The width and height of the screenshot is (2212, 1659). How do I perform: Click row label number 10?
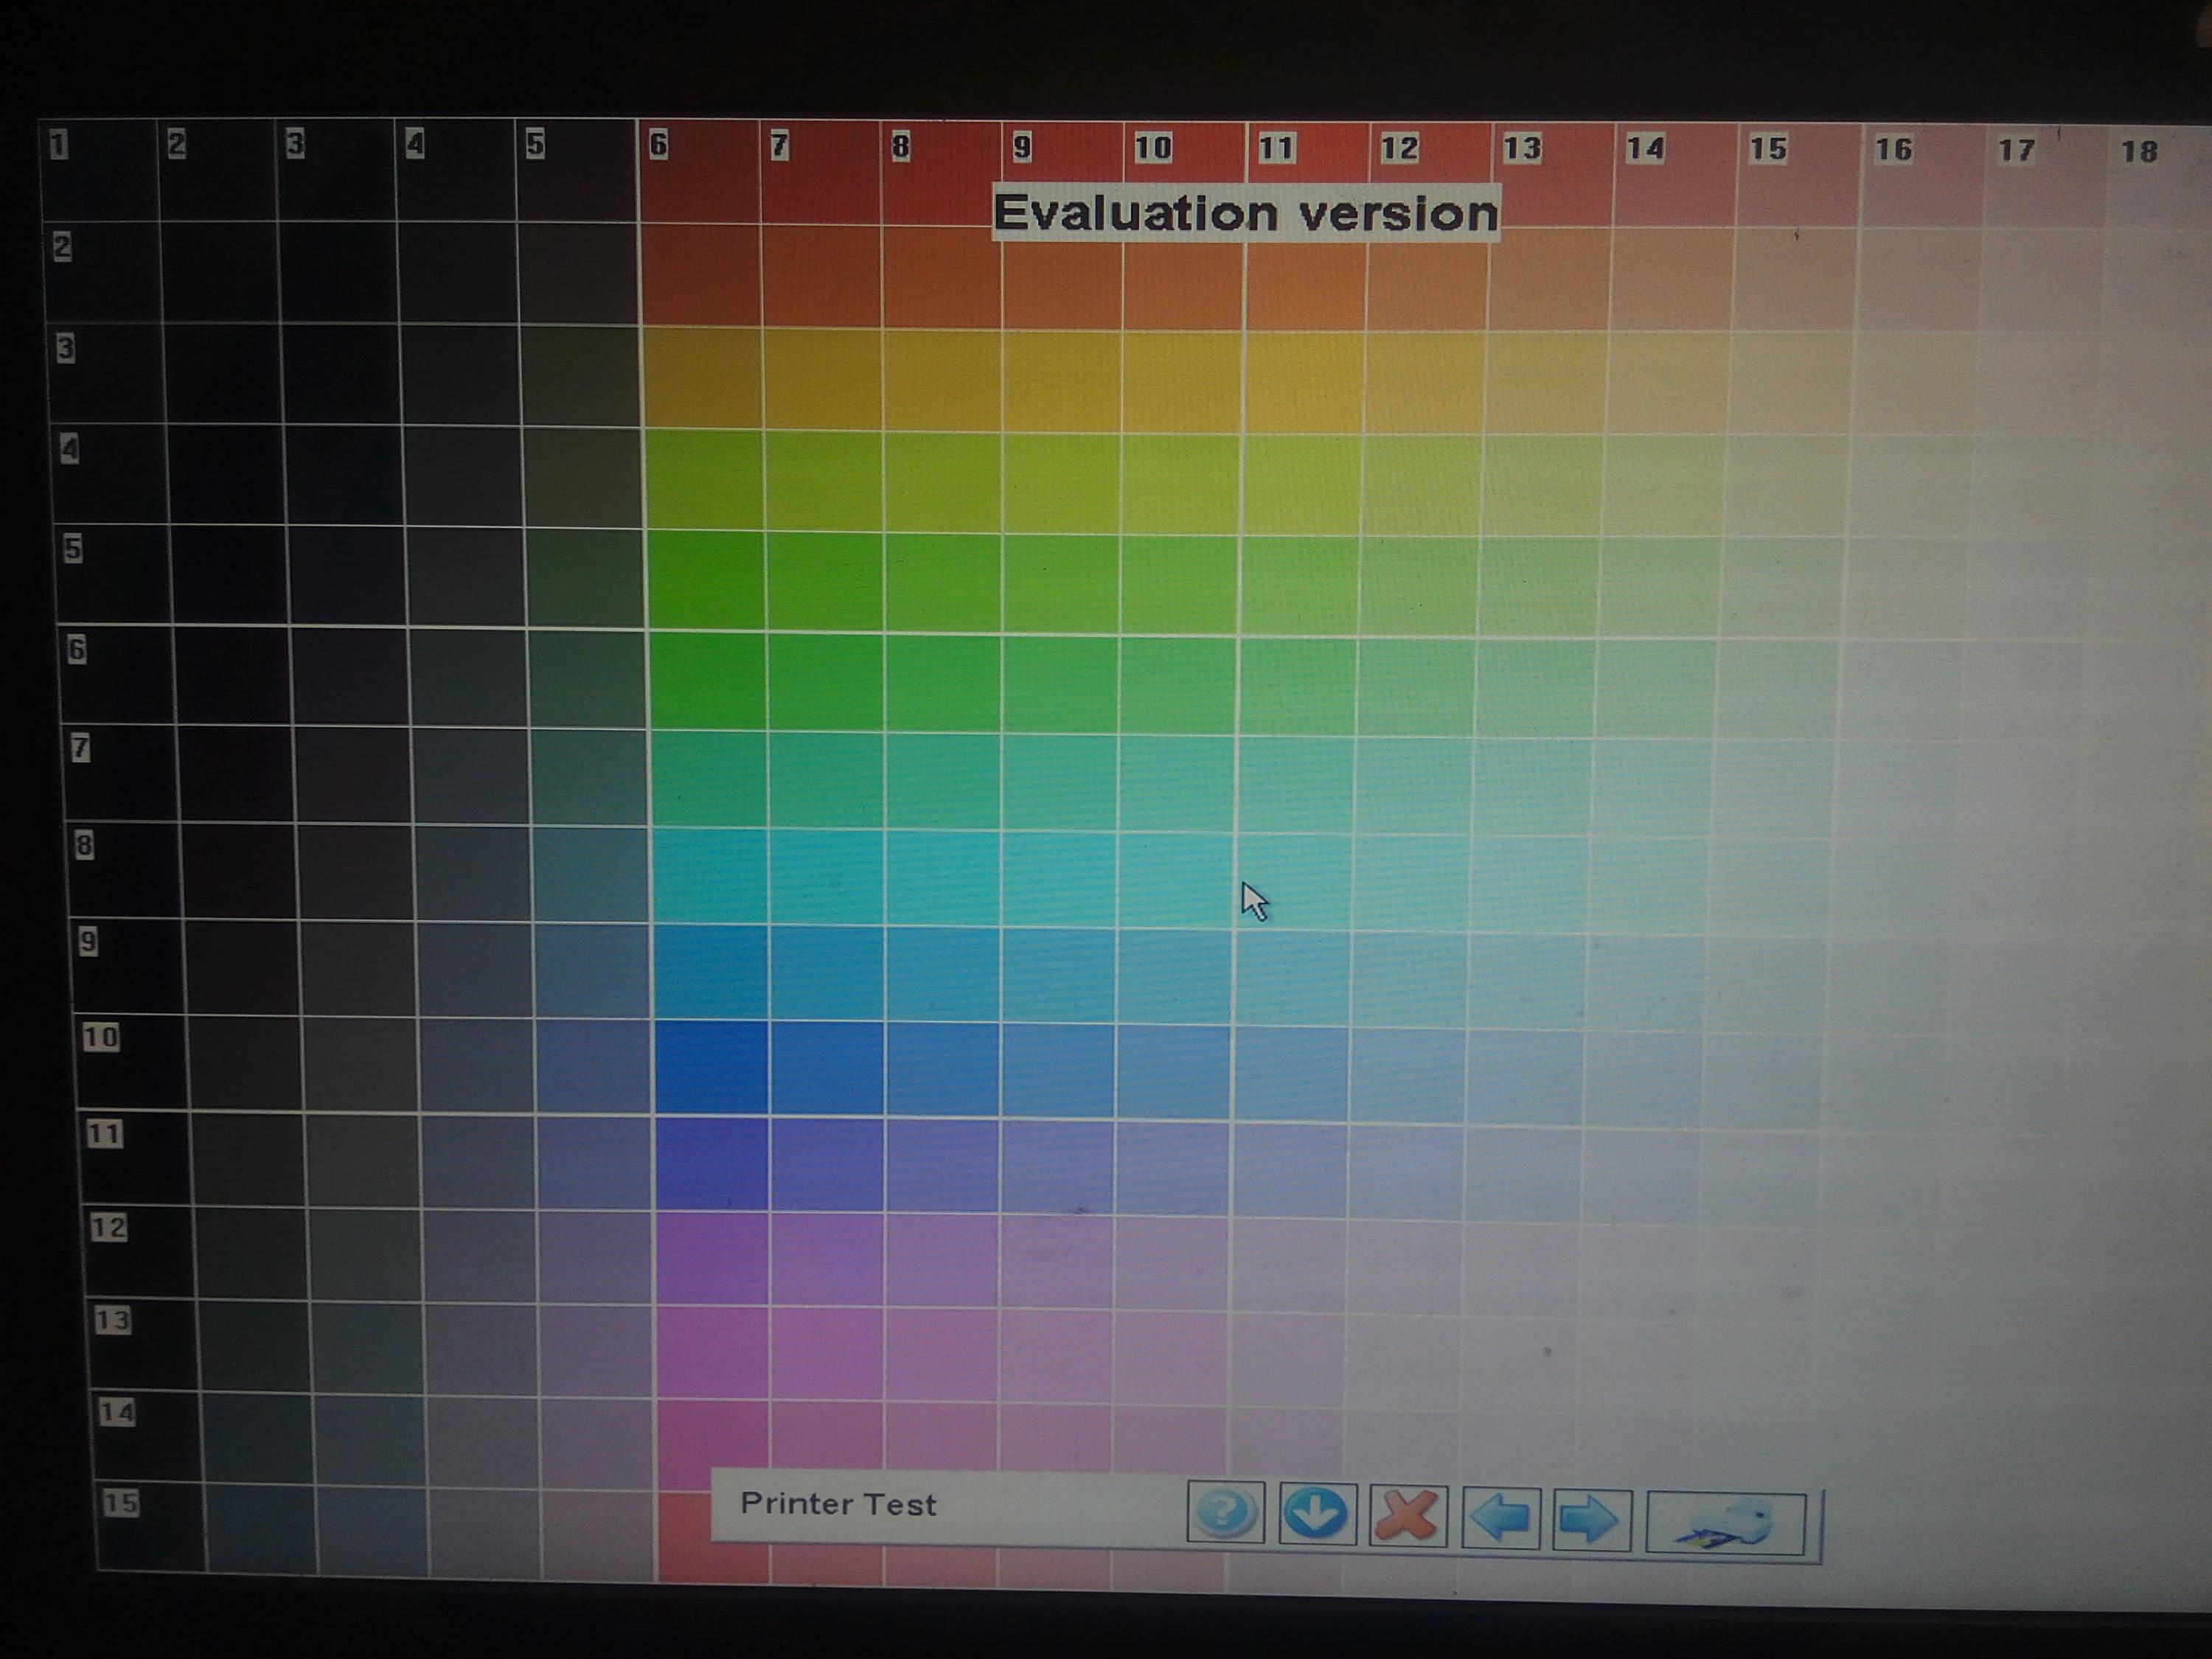click(101, 1037)
